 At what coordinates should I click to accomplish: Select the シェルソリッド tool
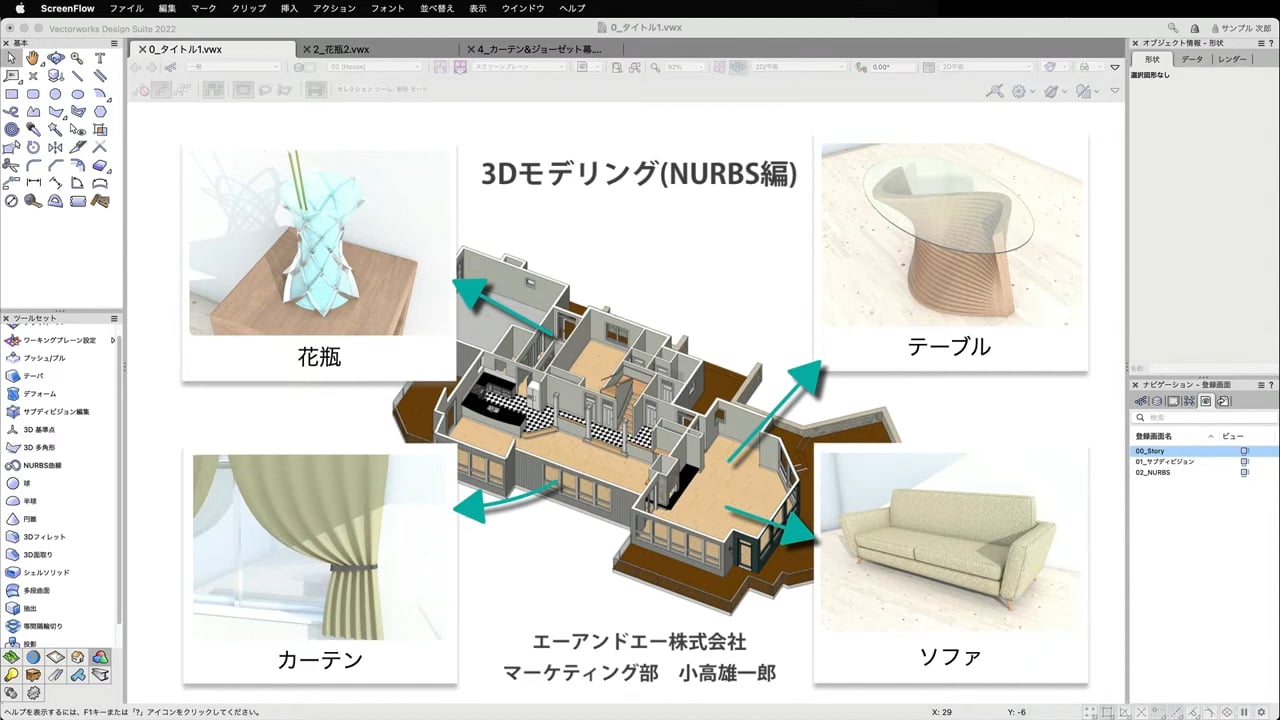(x=46, y=573)
